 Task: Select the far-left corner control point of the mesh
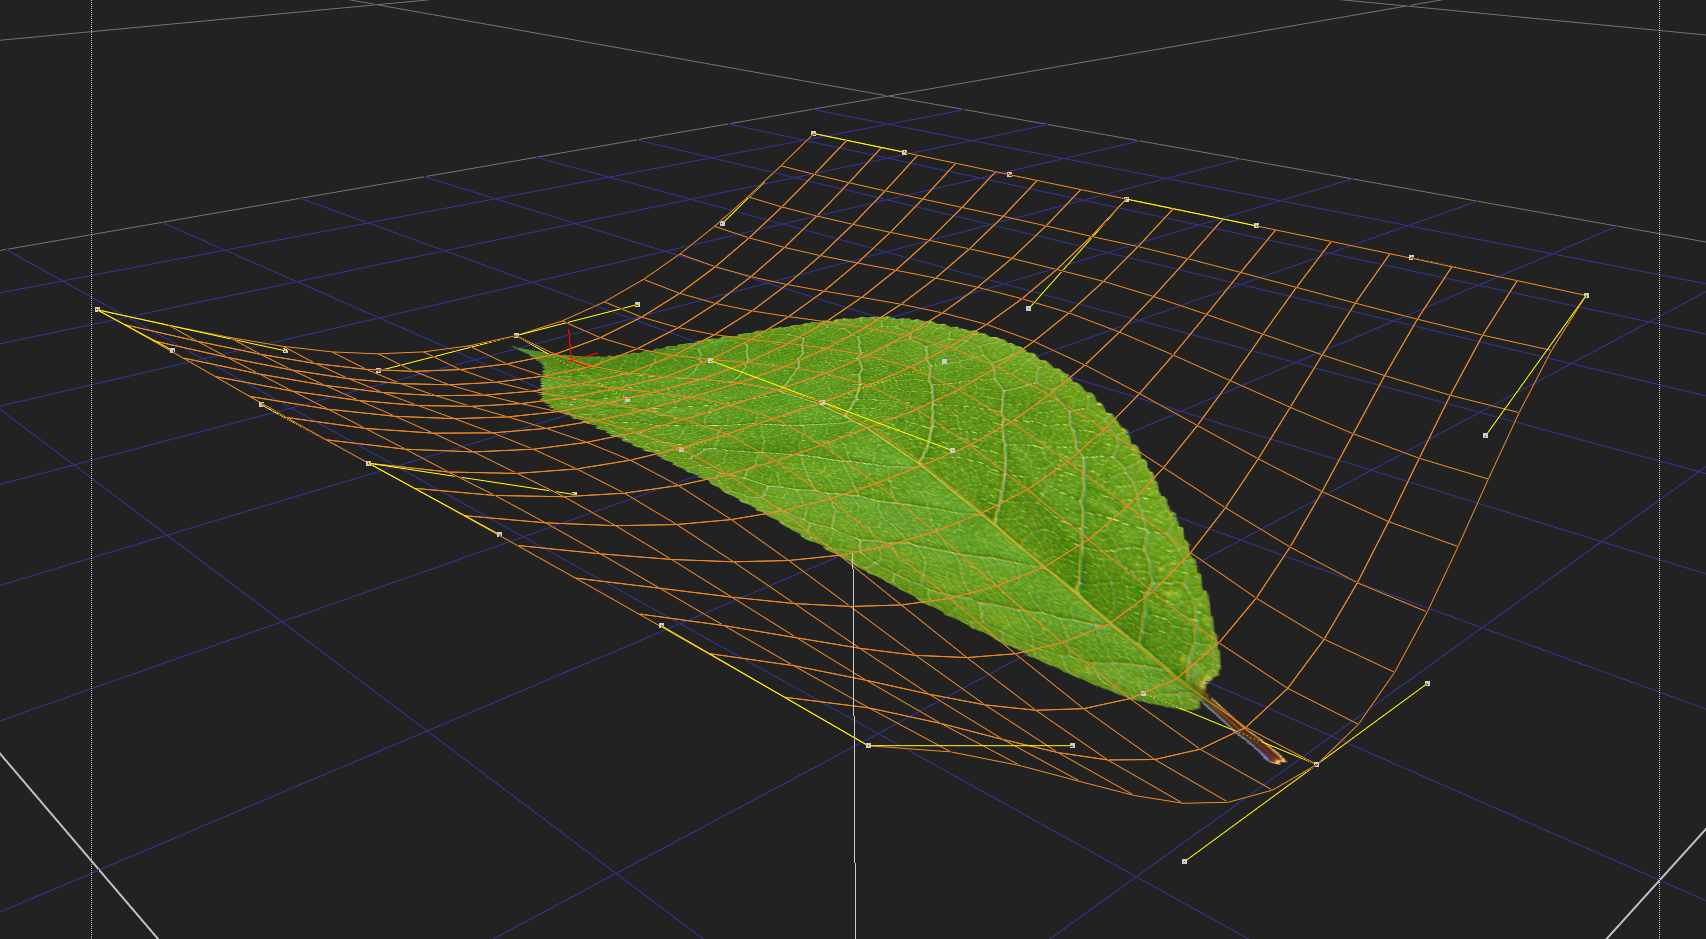tap(97, 310)
